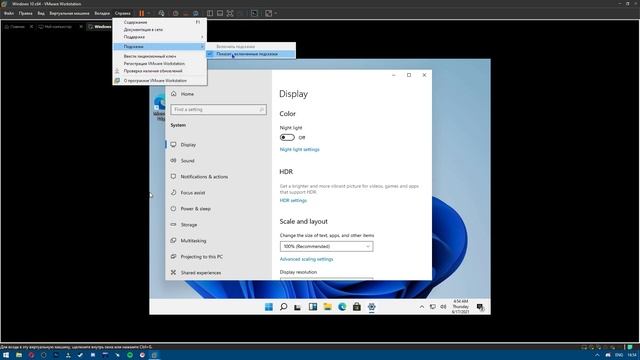Click the send Ctrl+Alt+Del toolbar icon
Viewport: 640px width, 360px height.
(x=162, y=13)
